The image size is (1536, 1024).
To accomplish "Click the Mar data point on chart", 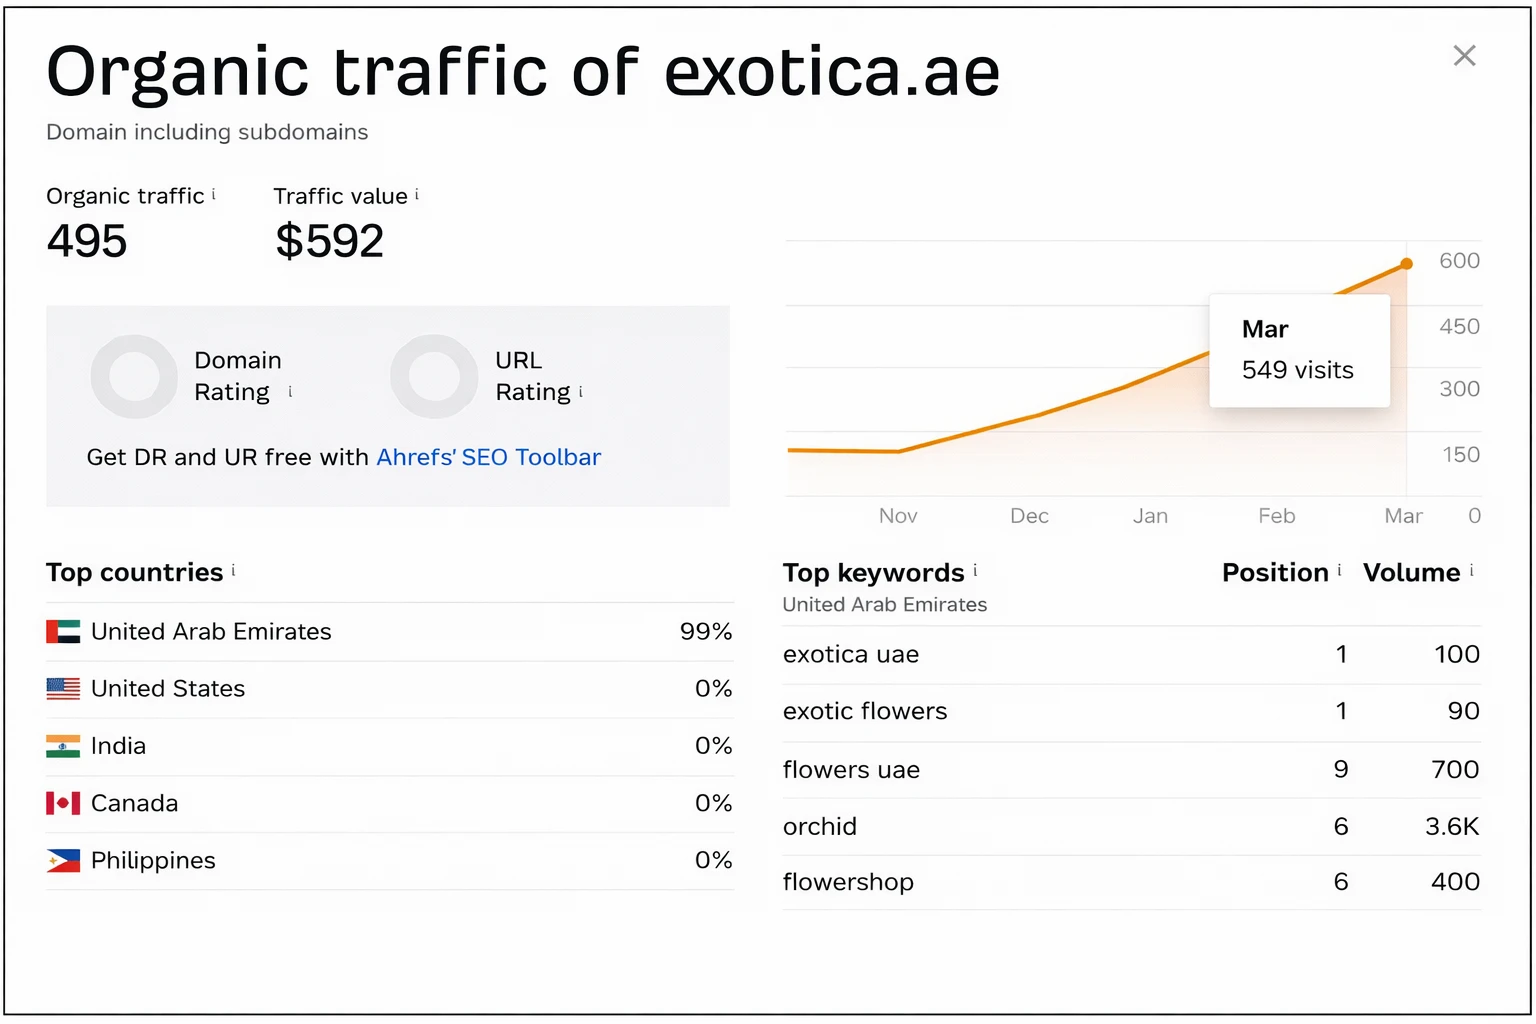I will pyautogui.click(x=1406, y=263).
